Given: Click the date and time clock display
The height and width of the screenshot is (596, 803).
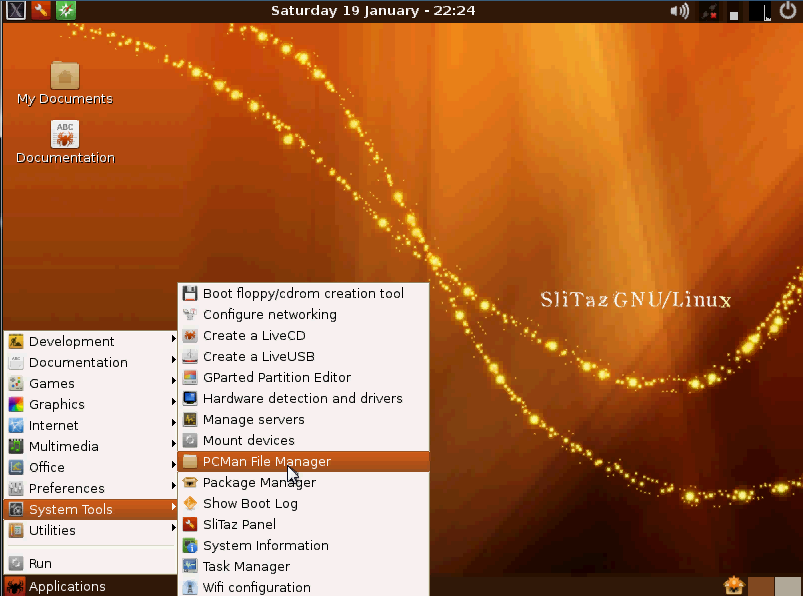Looking at the screenshot, I should coord(373,11).
